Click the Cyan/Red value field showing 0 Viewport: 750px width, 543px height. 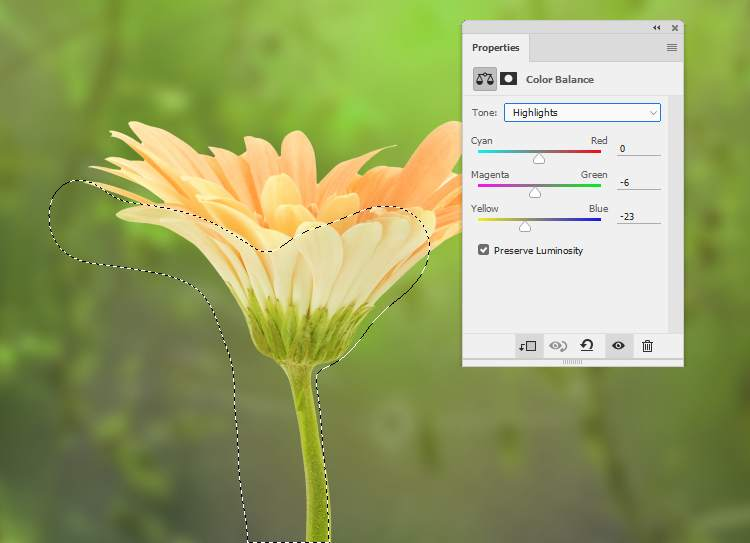point(639,149)
